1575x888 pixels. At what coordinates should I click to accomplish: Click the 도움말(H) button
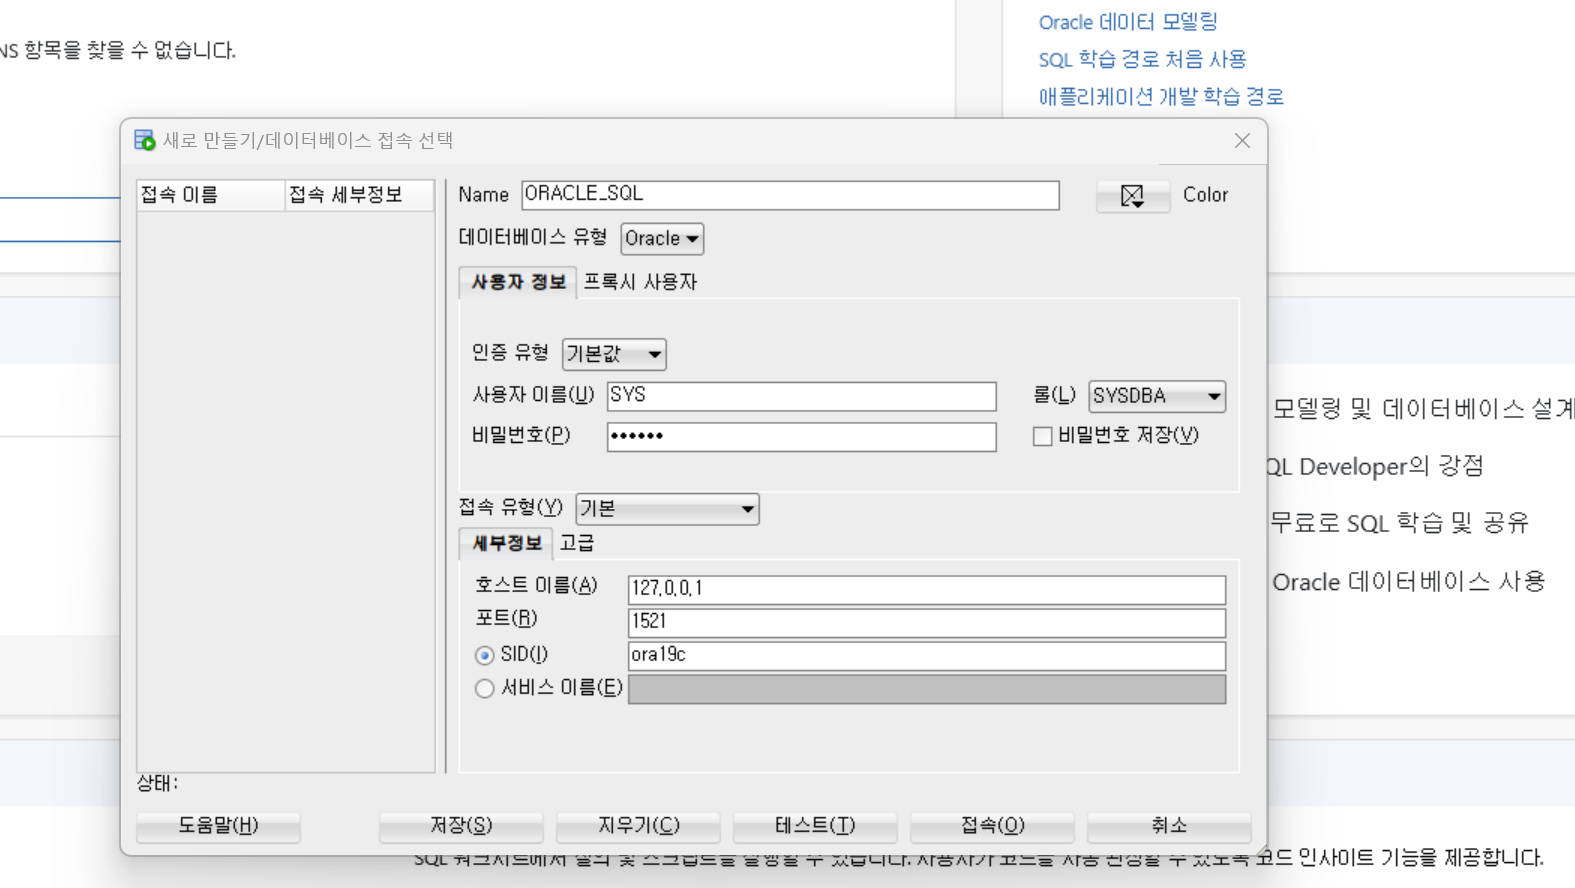pyautogui.click(x=218, y=826)
